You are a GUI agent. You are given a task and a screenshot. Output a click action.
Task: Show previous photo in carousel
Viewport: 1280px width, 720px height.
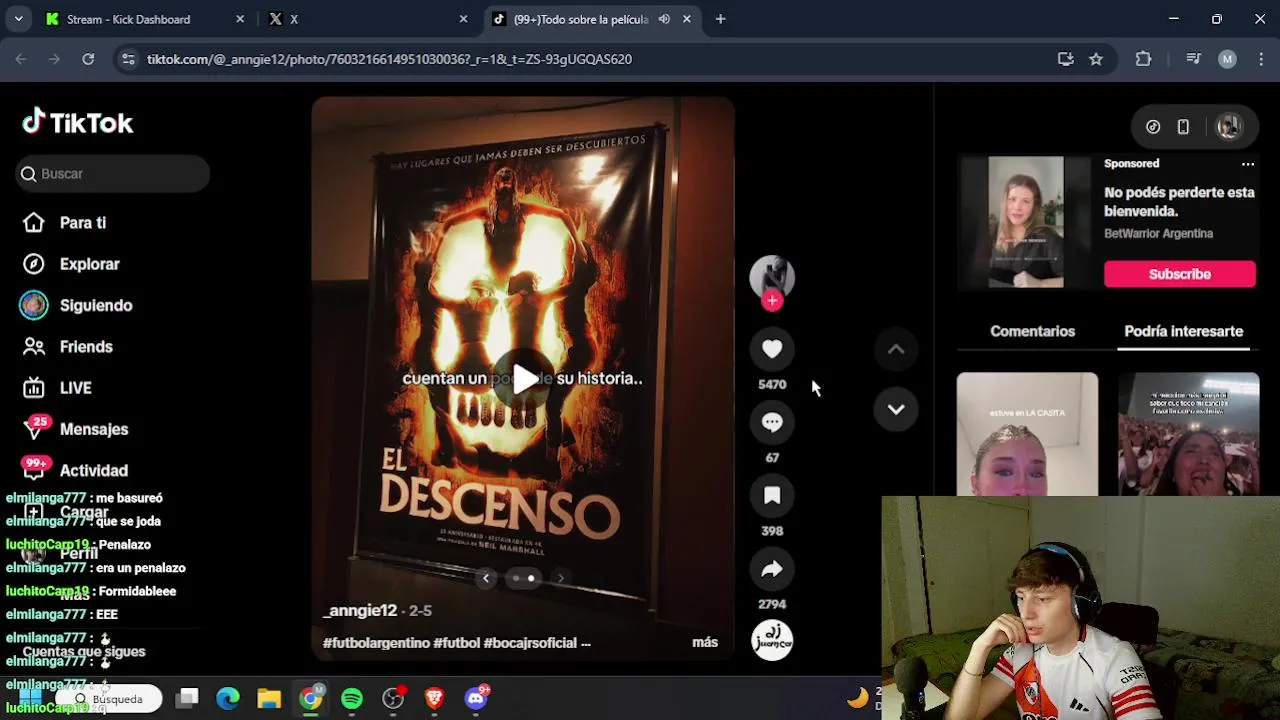pos(486,578)
